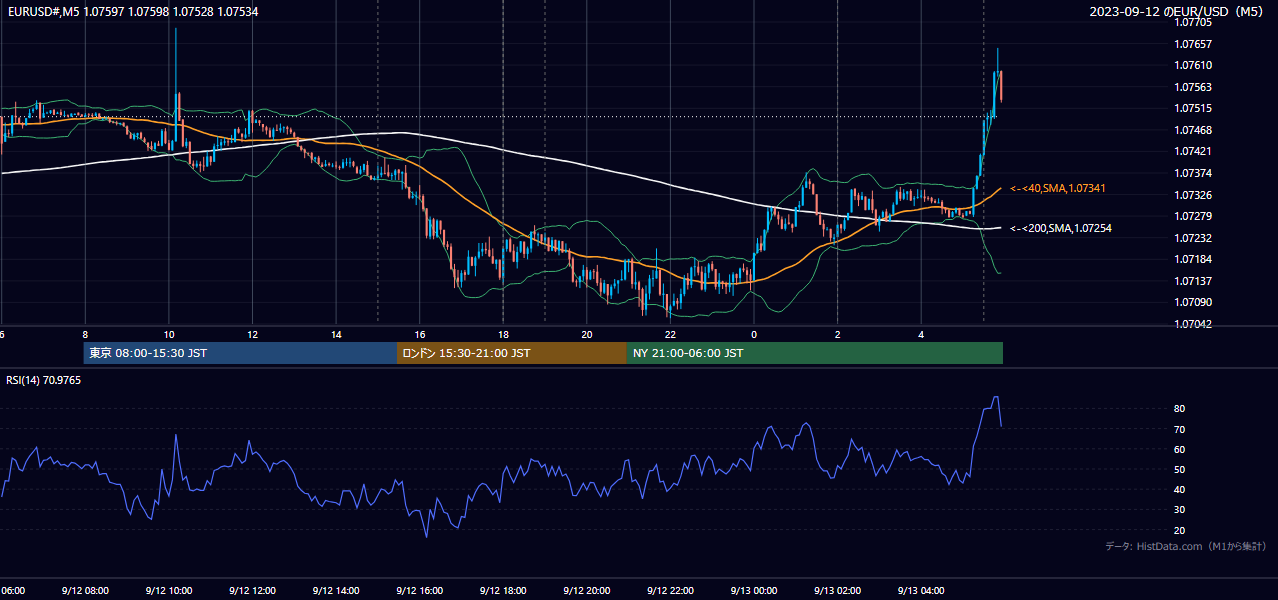The image size is (1278, 600).
Task: Click the 9/12 12:00 time axis label
Action: pyautogui.click(x=252, y=591)
